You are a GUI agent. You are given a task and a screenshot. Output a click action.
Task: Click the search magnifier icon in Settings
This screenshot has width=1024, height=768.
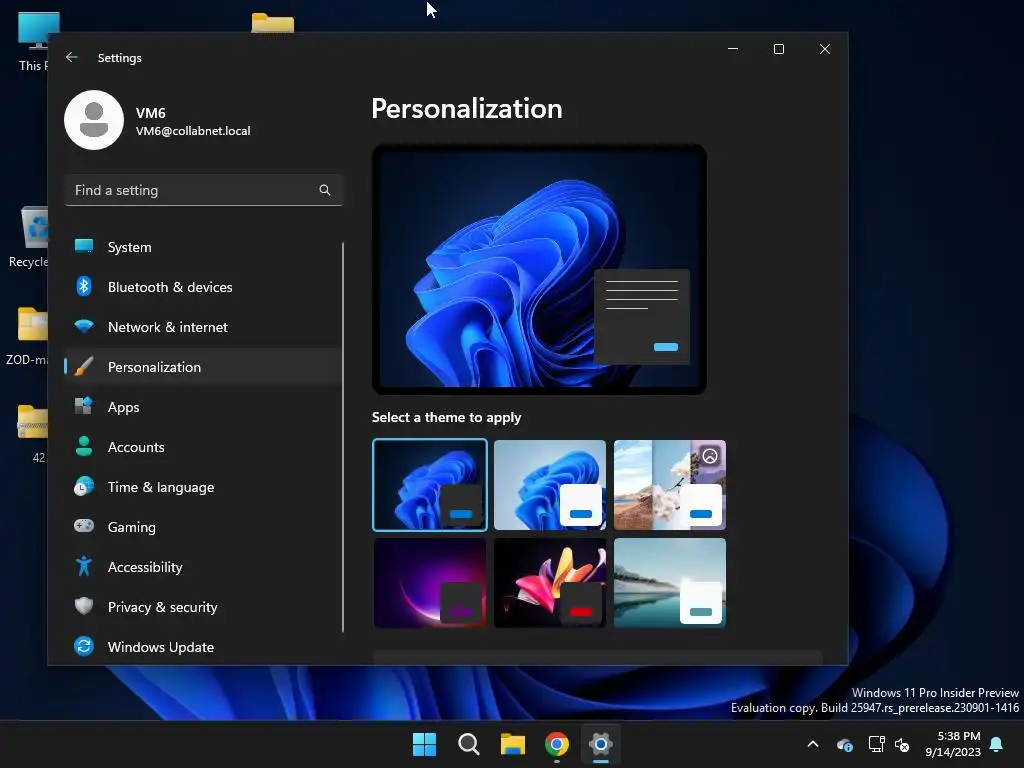(x=325, y=190)
